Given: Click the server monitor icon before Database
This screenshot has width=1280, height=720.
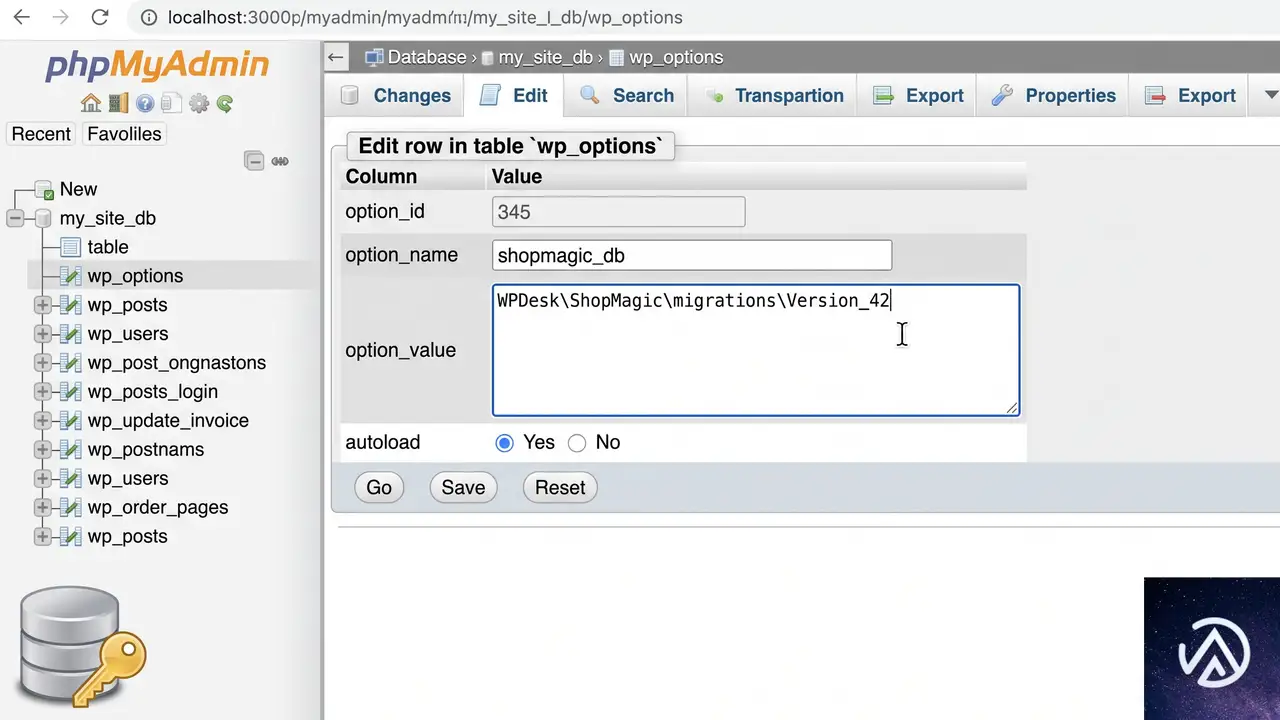Looking at the screenshot, I should click(374, 57).
